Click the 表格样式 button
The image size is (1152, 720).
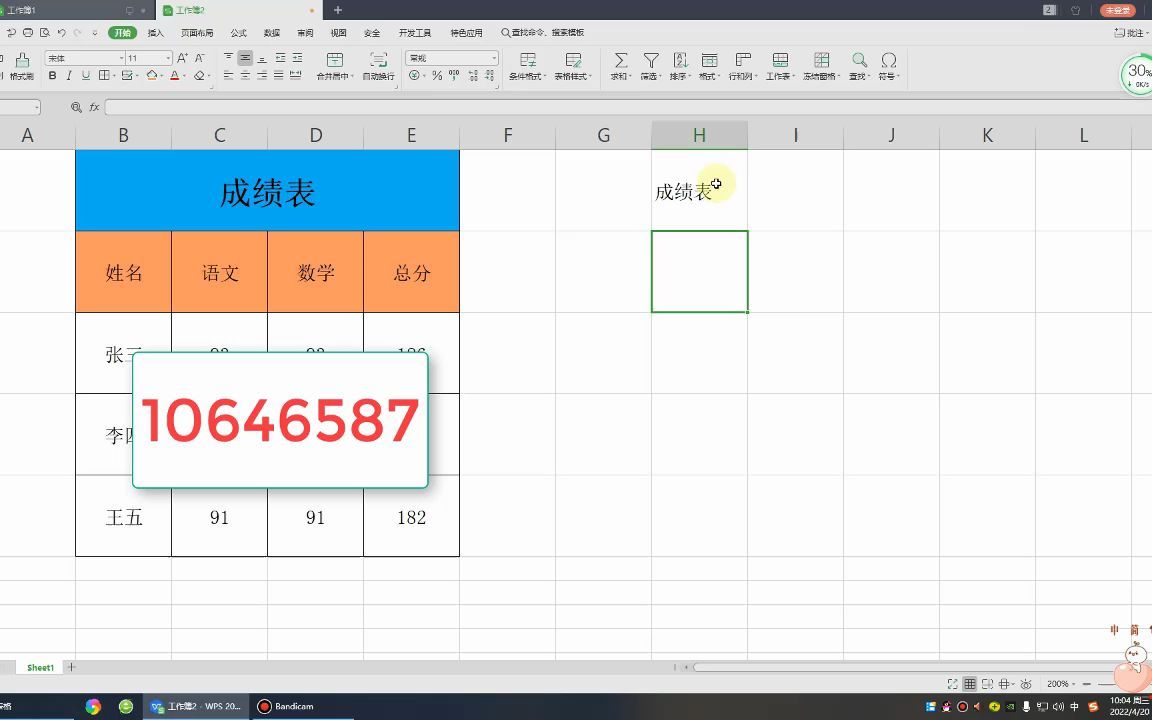pyautogui.click(x=572, y=62)
